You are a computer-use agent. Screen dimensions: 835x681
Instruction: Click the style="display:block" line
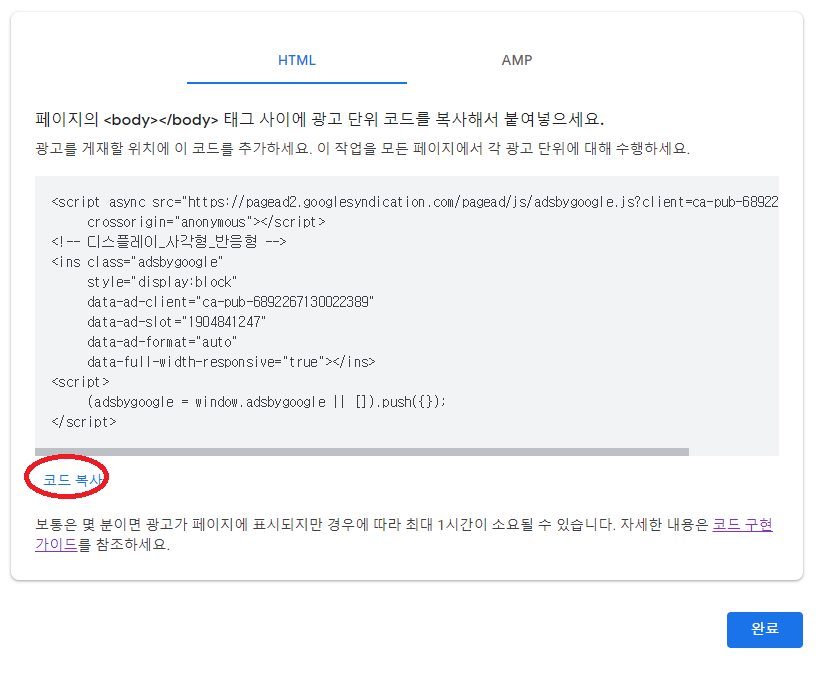point(162,282)
